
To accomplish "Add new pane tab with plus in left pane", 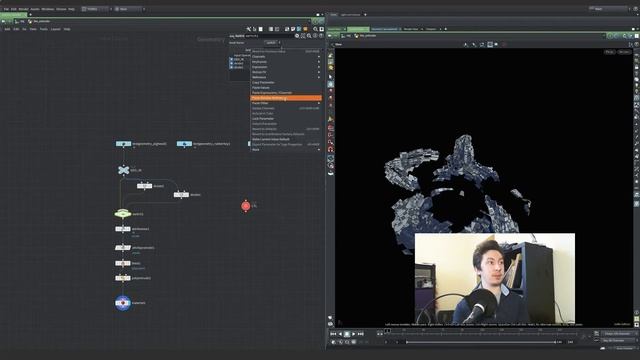I will [x=30, y=15].
